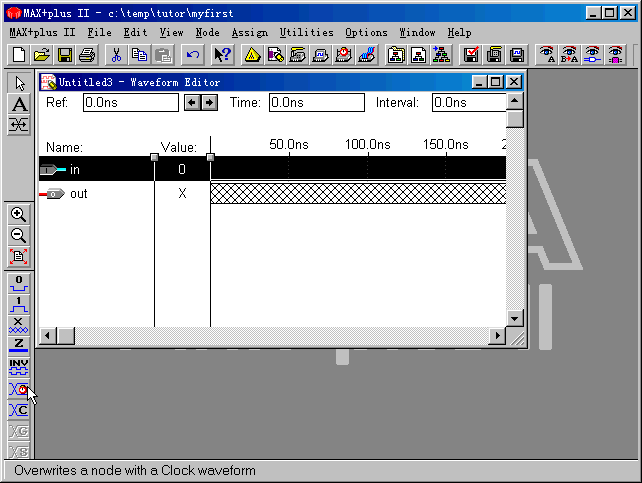This screenshot has height=483, width=642.
Task: Click the vertical scrollbar down arrow
Action: click(515, 318)
